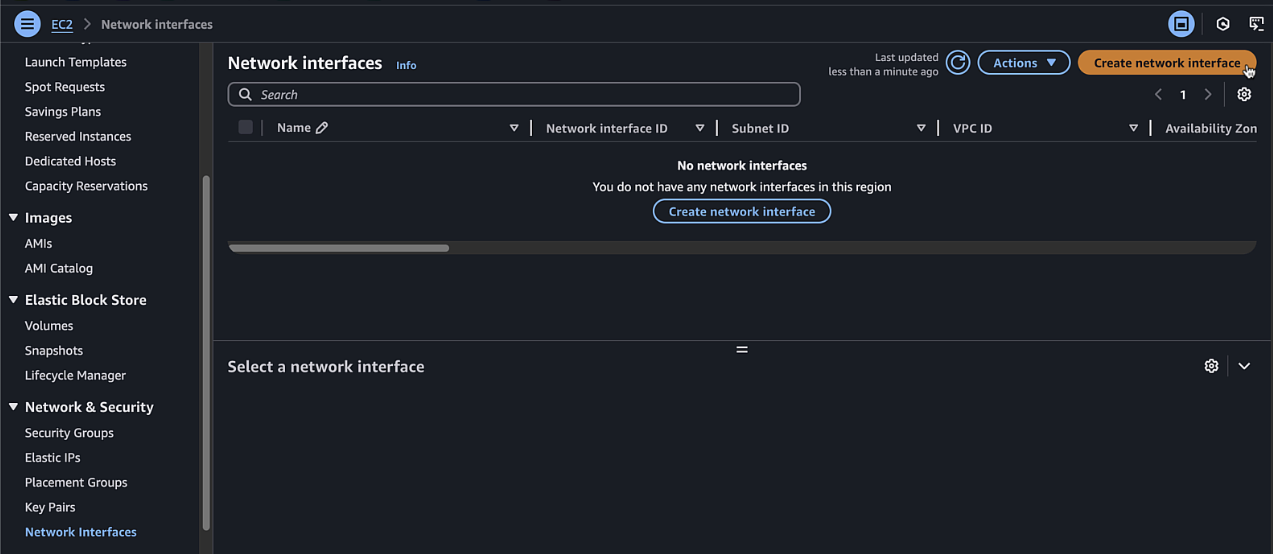
Task: Collapse the Network & Security section
Action: (13, 407)
